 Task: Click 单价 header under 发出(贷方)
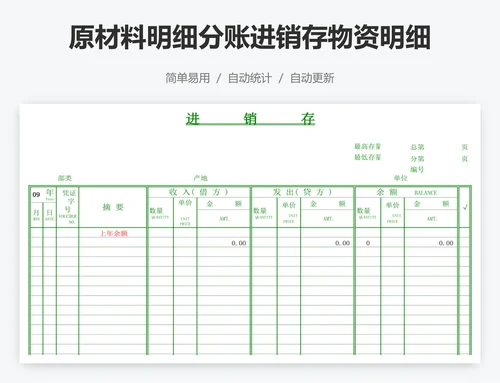(x=289, y=212)
